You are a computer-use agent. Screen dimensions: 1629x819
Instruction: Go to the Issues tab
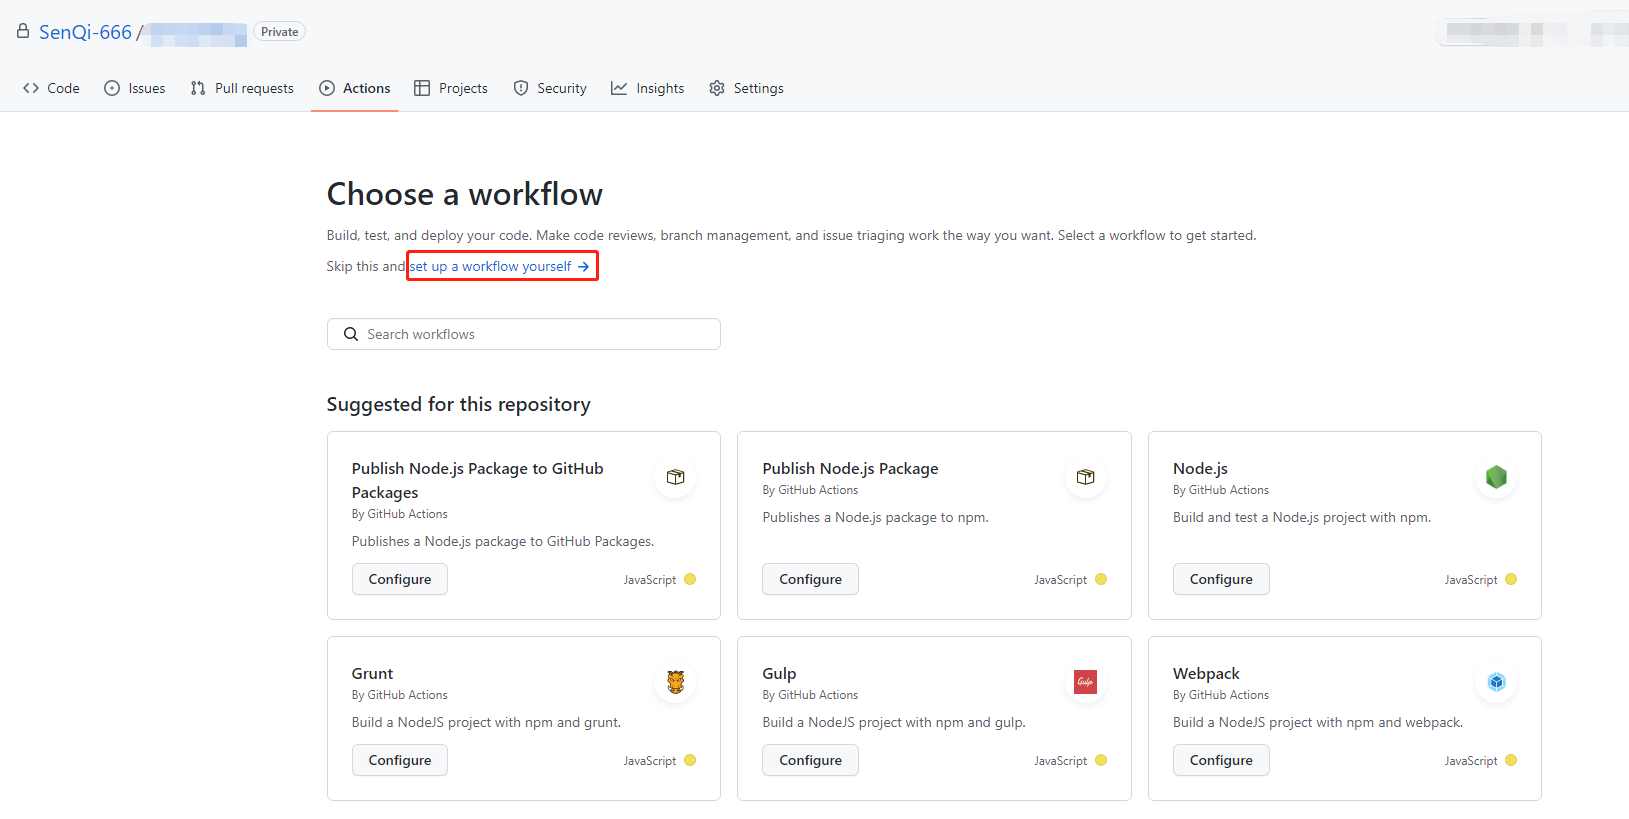point(135,88)
